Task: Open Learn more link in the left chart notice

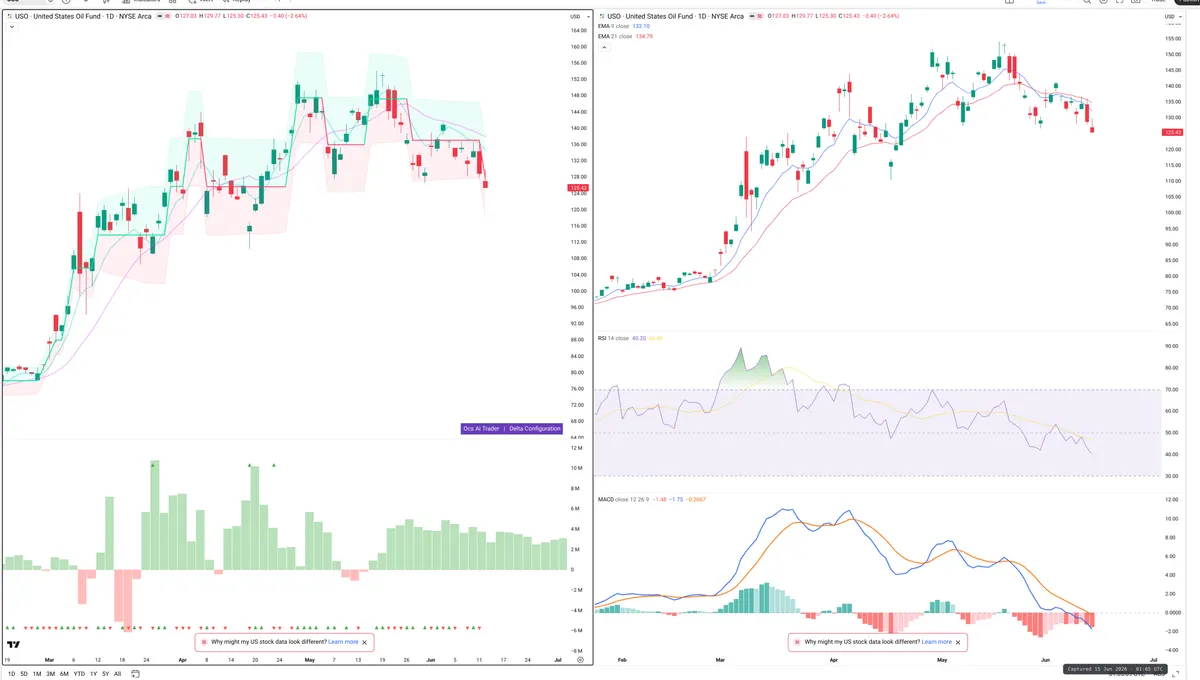Action: [x=343, y=642]
